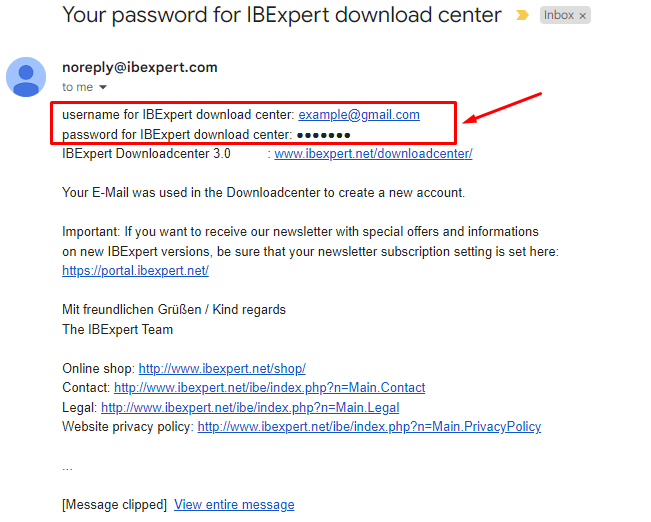Open the Online shop link
Viewport: 651px width, 522px height.
click(x=222, y=369)
